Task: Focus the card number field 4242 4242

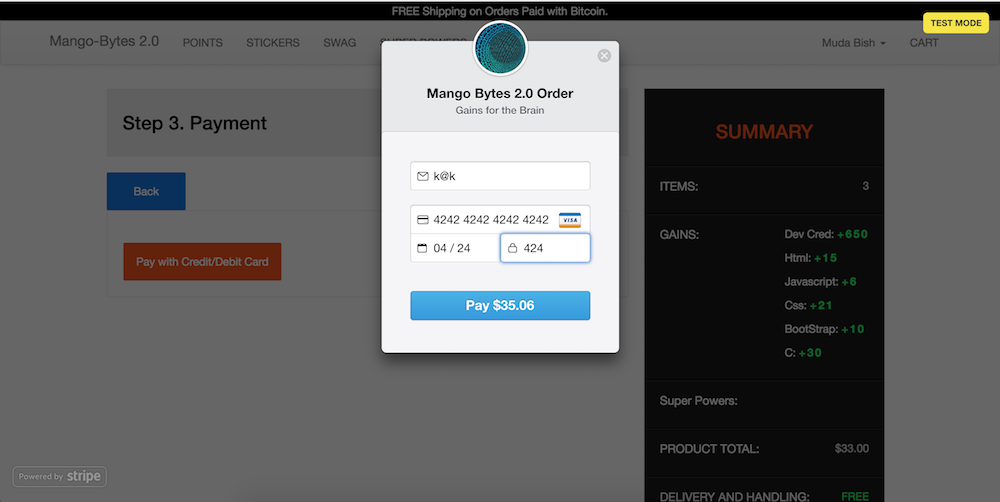Action: tap(500, 219)
